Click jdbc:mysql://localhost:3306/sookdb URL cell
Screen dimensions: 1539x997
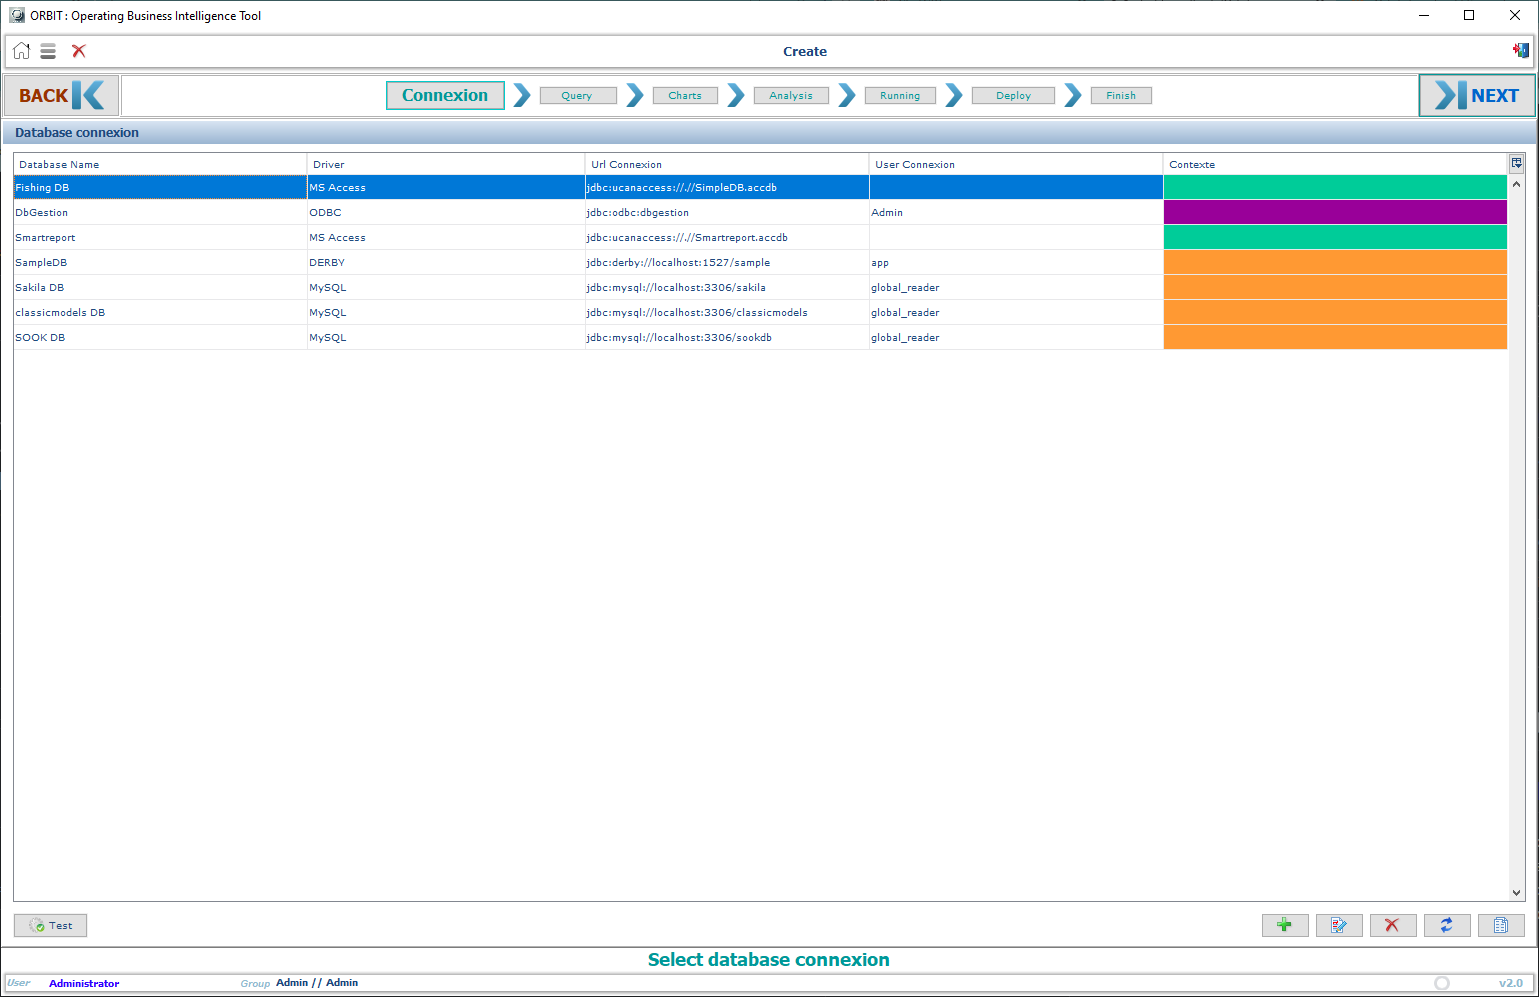(x=727, y=337)
